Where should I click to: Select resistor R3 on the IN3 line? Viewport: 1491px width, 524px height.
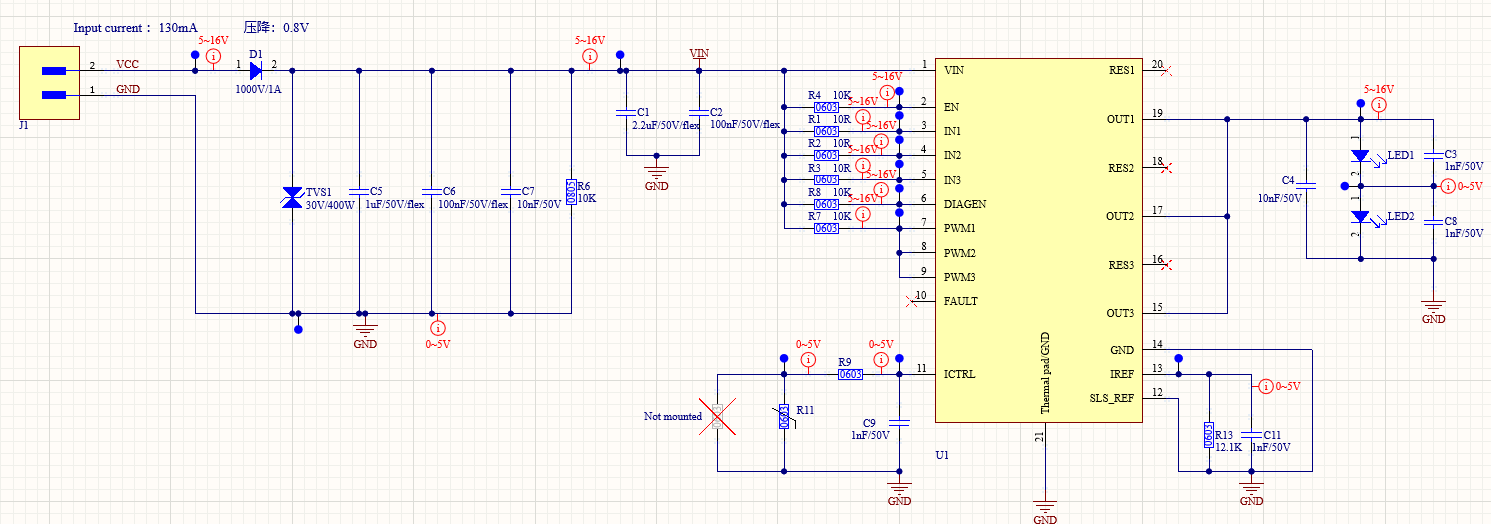point(826,180)
